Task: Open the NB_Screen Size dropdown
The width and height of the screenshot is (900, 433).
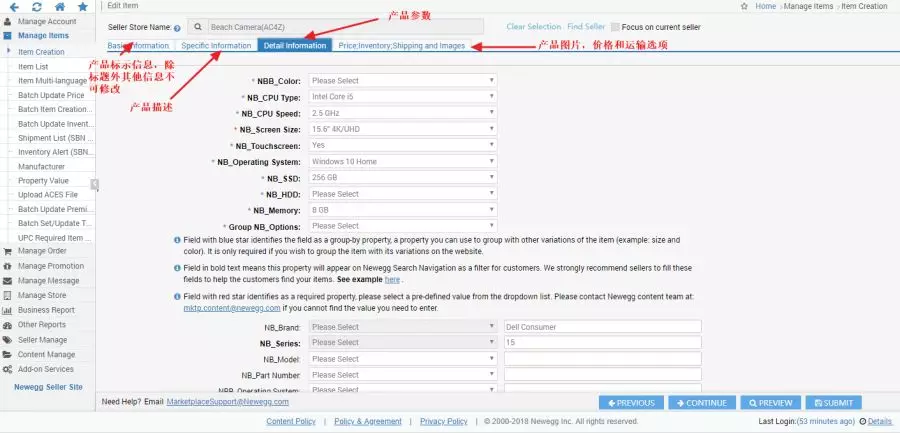Action: 402,129
